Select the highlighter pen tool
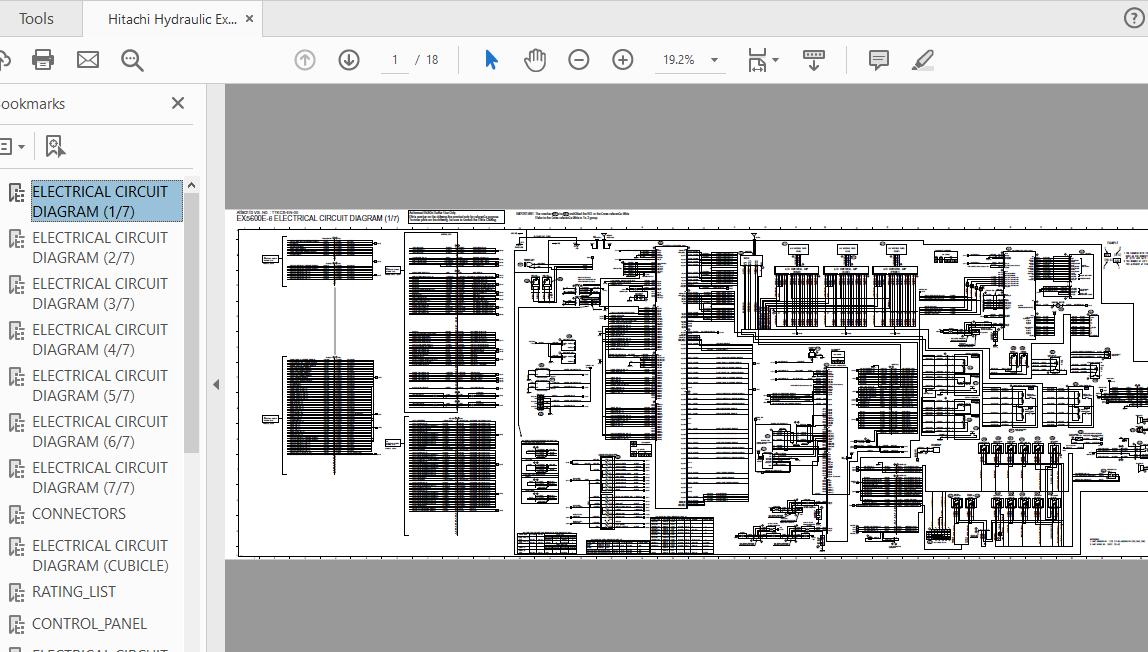The height and width of the screenshot is (652, 1148). 923,60
